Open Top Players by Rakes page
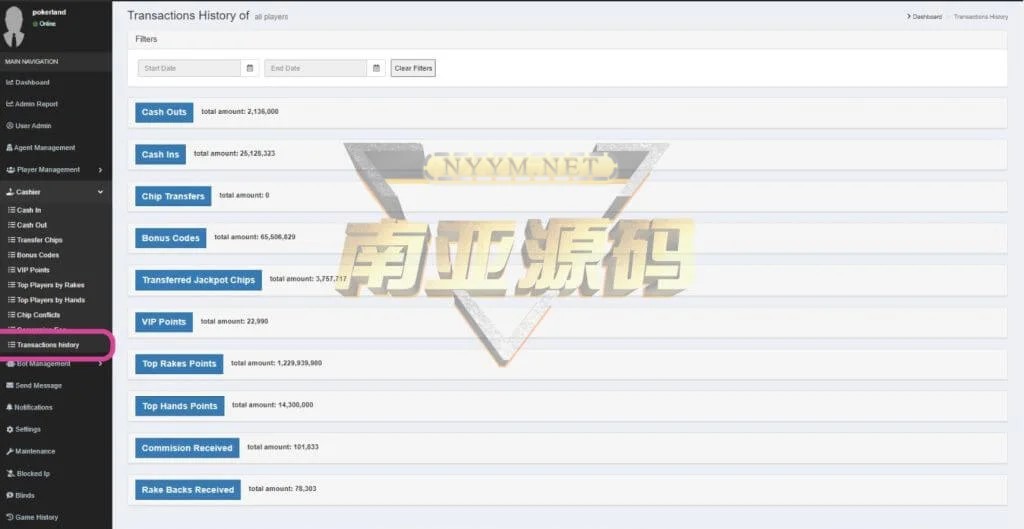The height and width of the screenshot is (529, 1024). click(50, 285)
